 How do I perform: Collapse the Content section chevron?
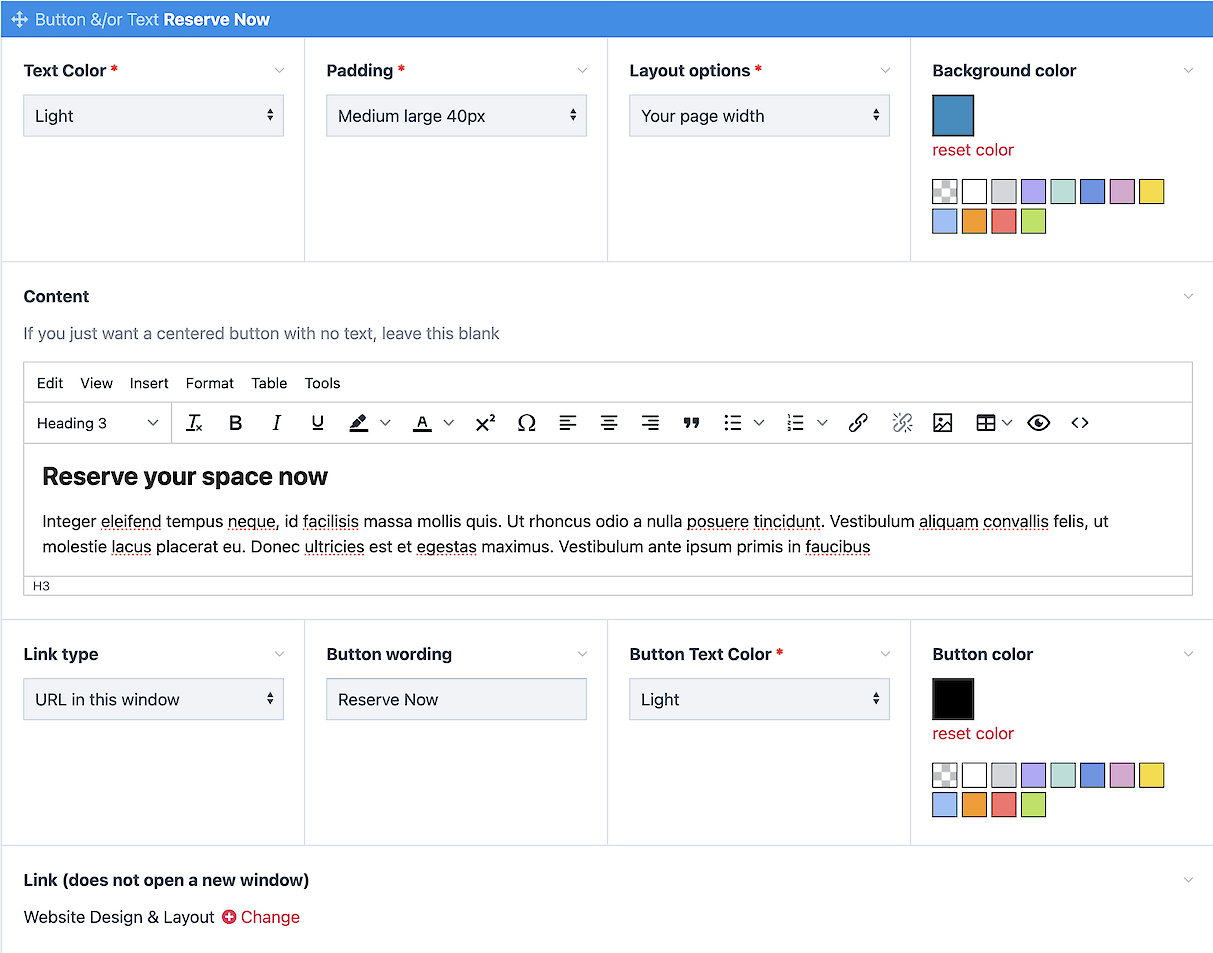coord(1188,297)
